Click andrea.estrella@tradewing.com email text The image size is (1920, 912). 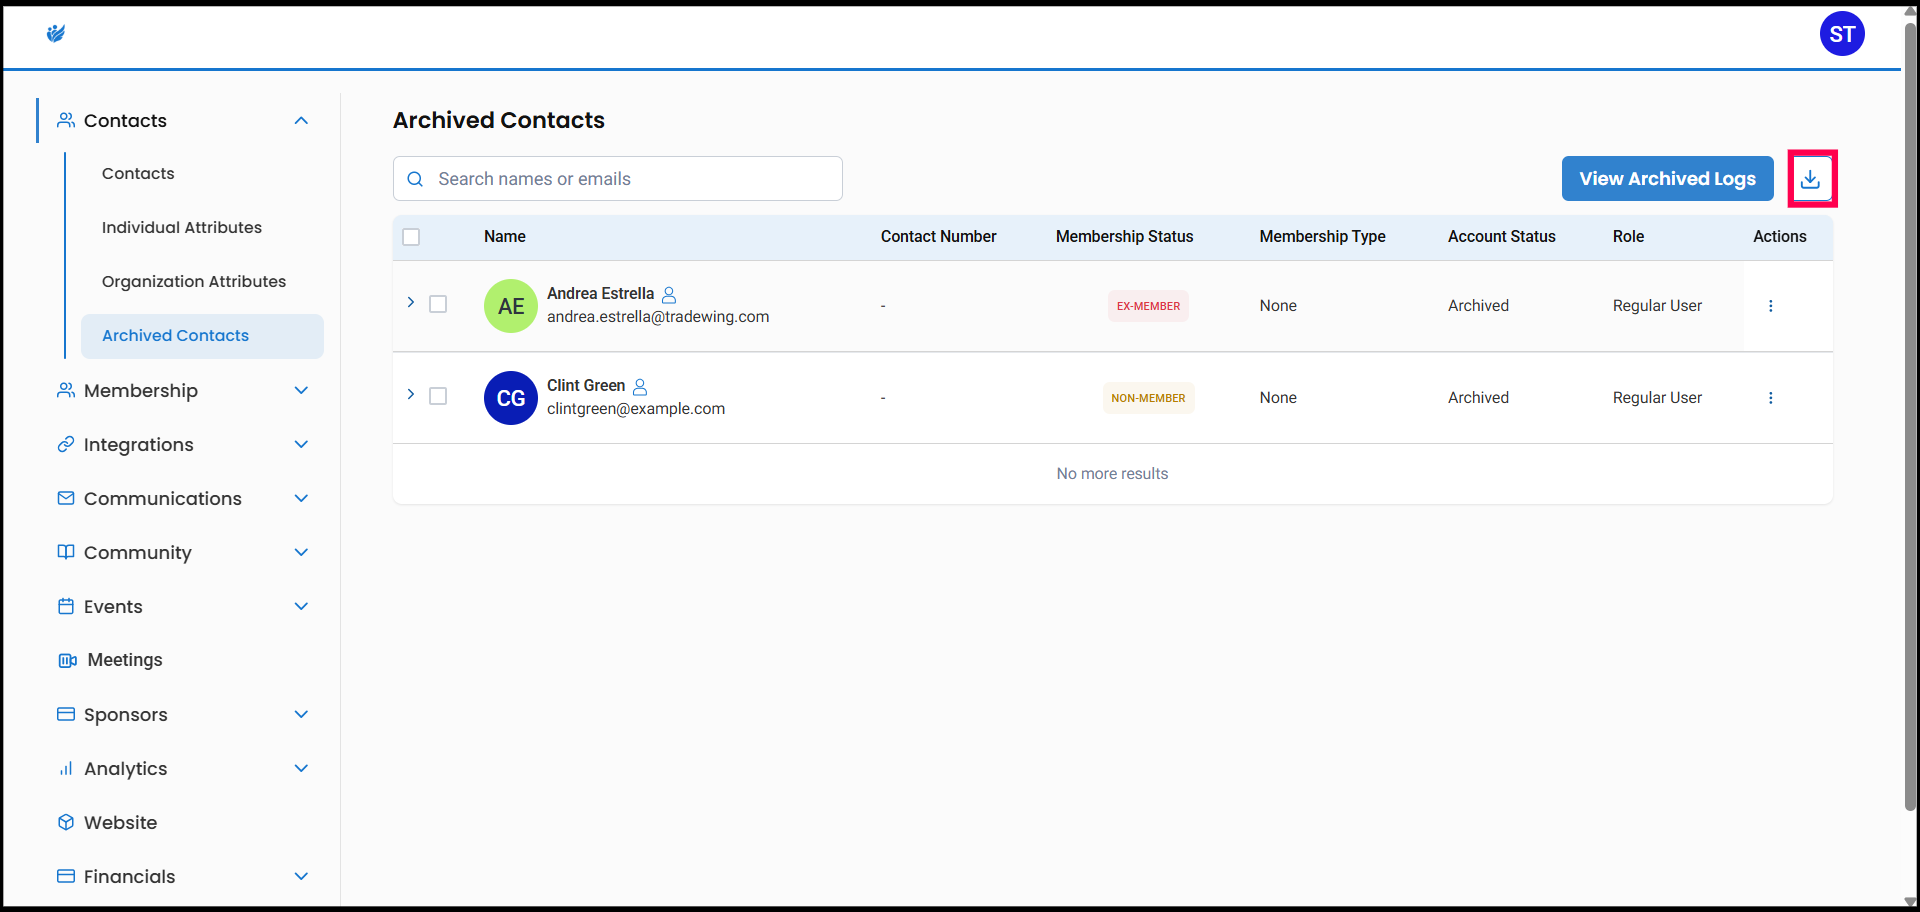[658, 317]
